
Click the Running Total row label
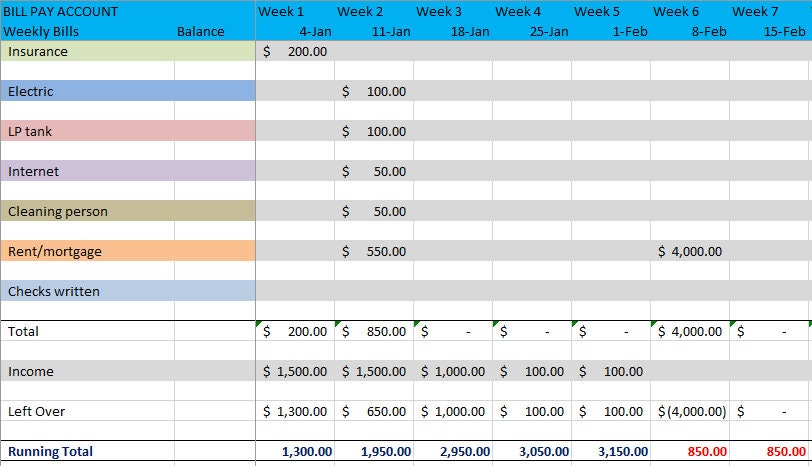(50, 451)
